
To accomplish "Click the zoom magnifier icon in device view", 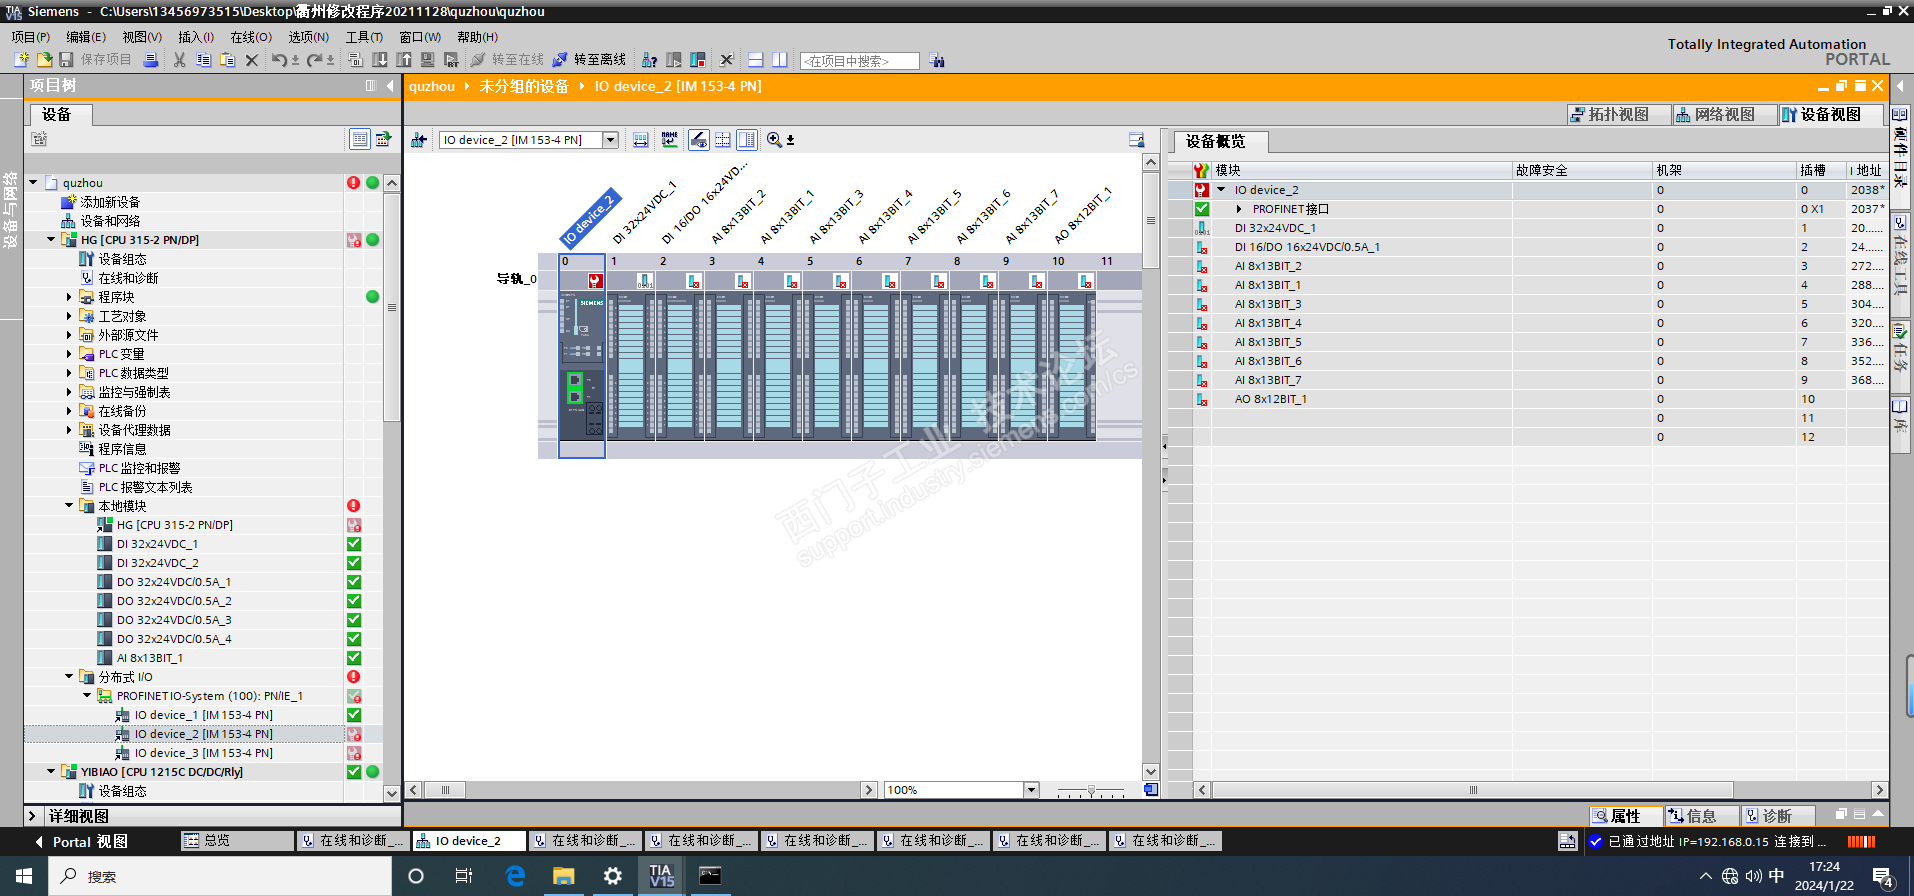I will pyautogui.click(x=774, y=140).
